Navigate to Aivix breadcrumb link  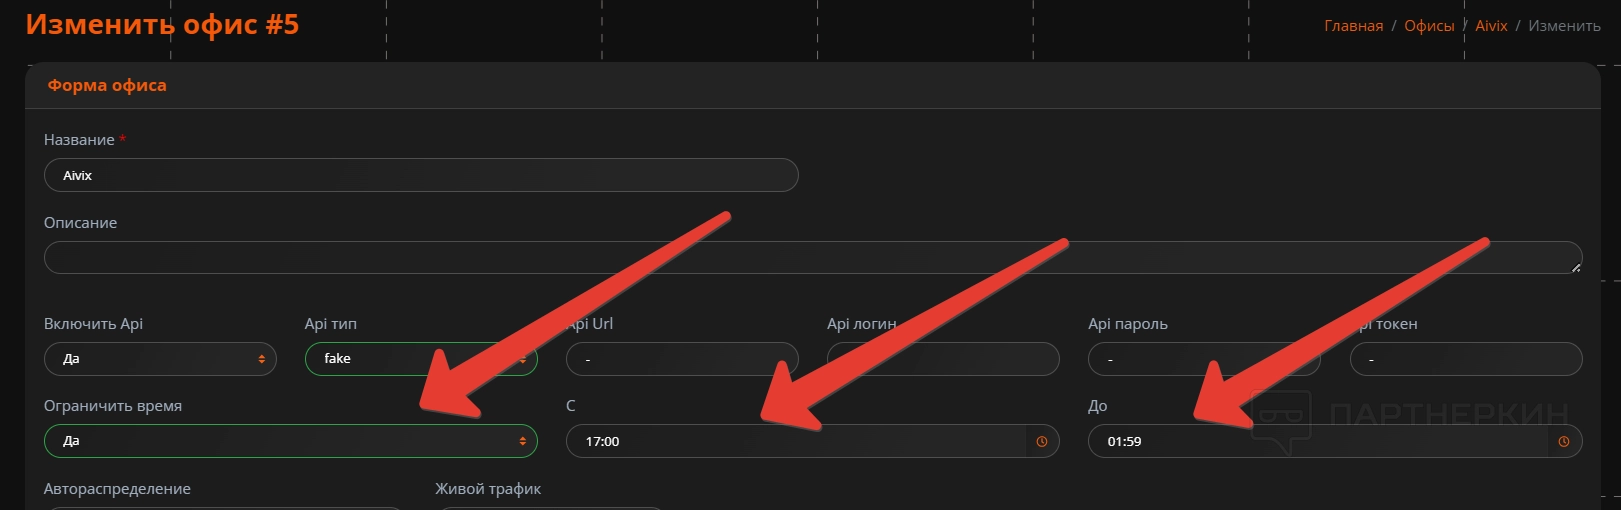click(x=1490, y=26)
